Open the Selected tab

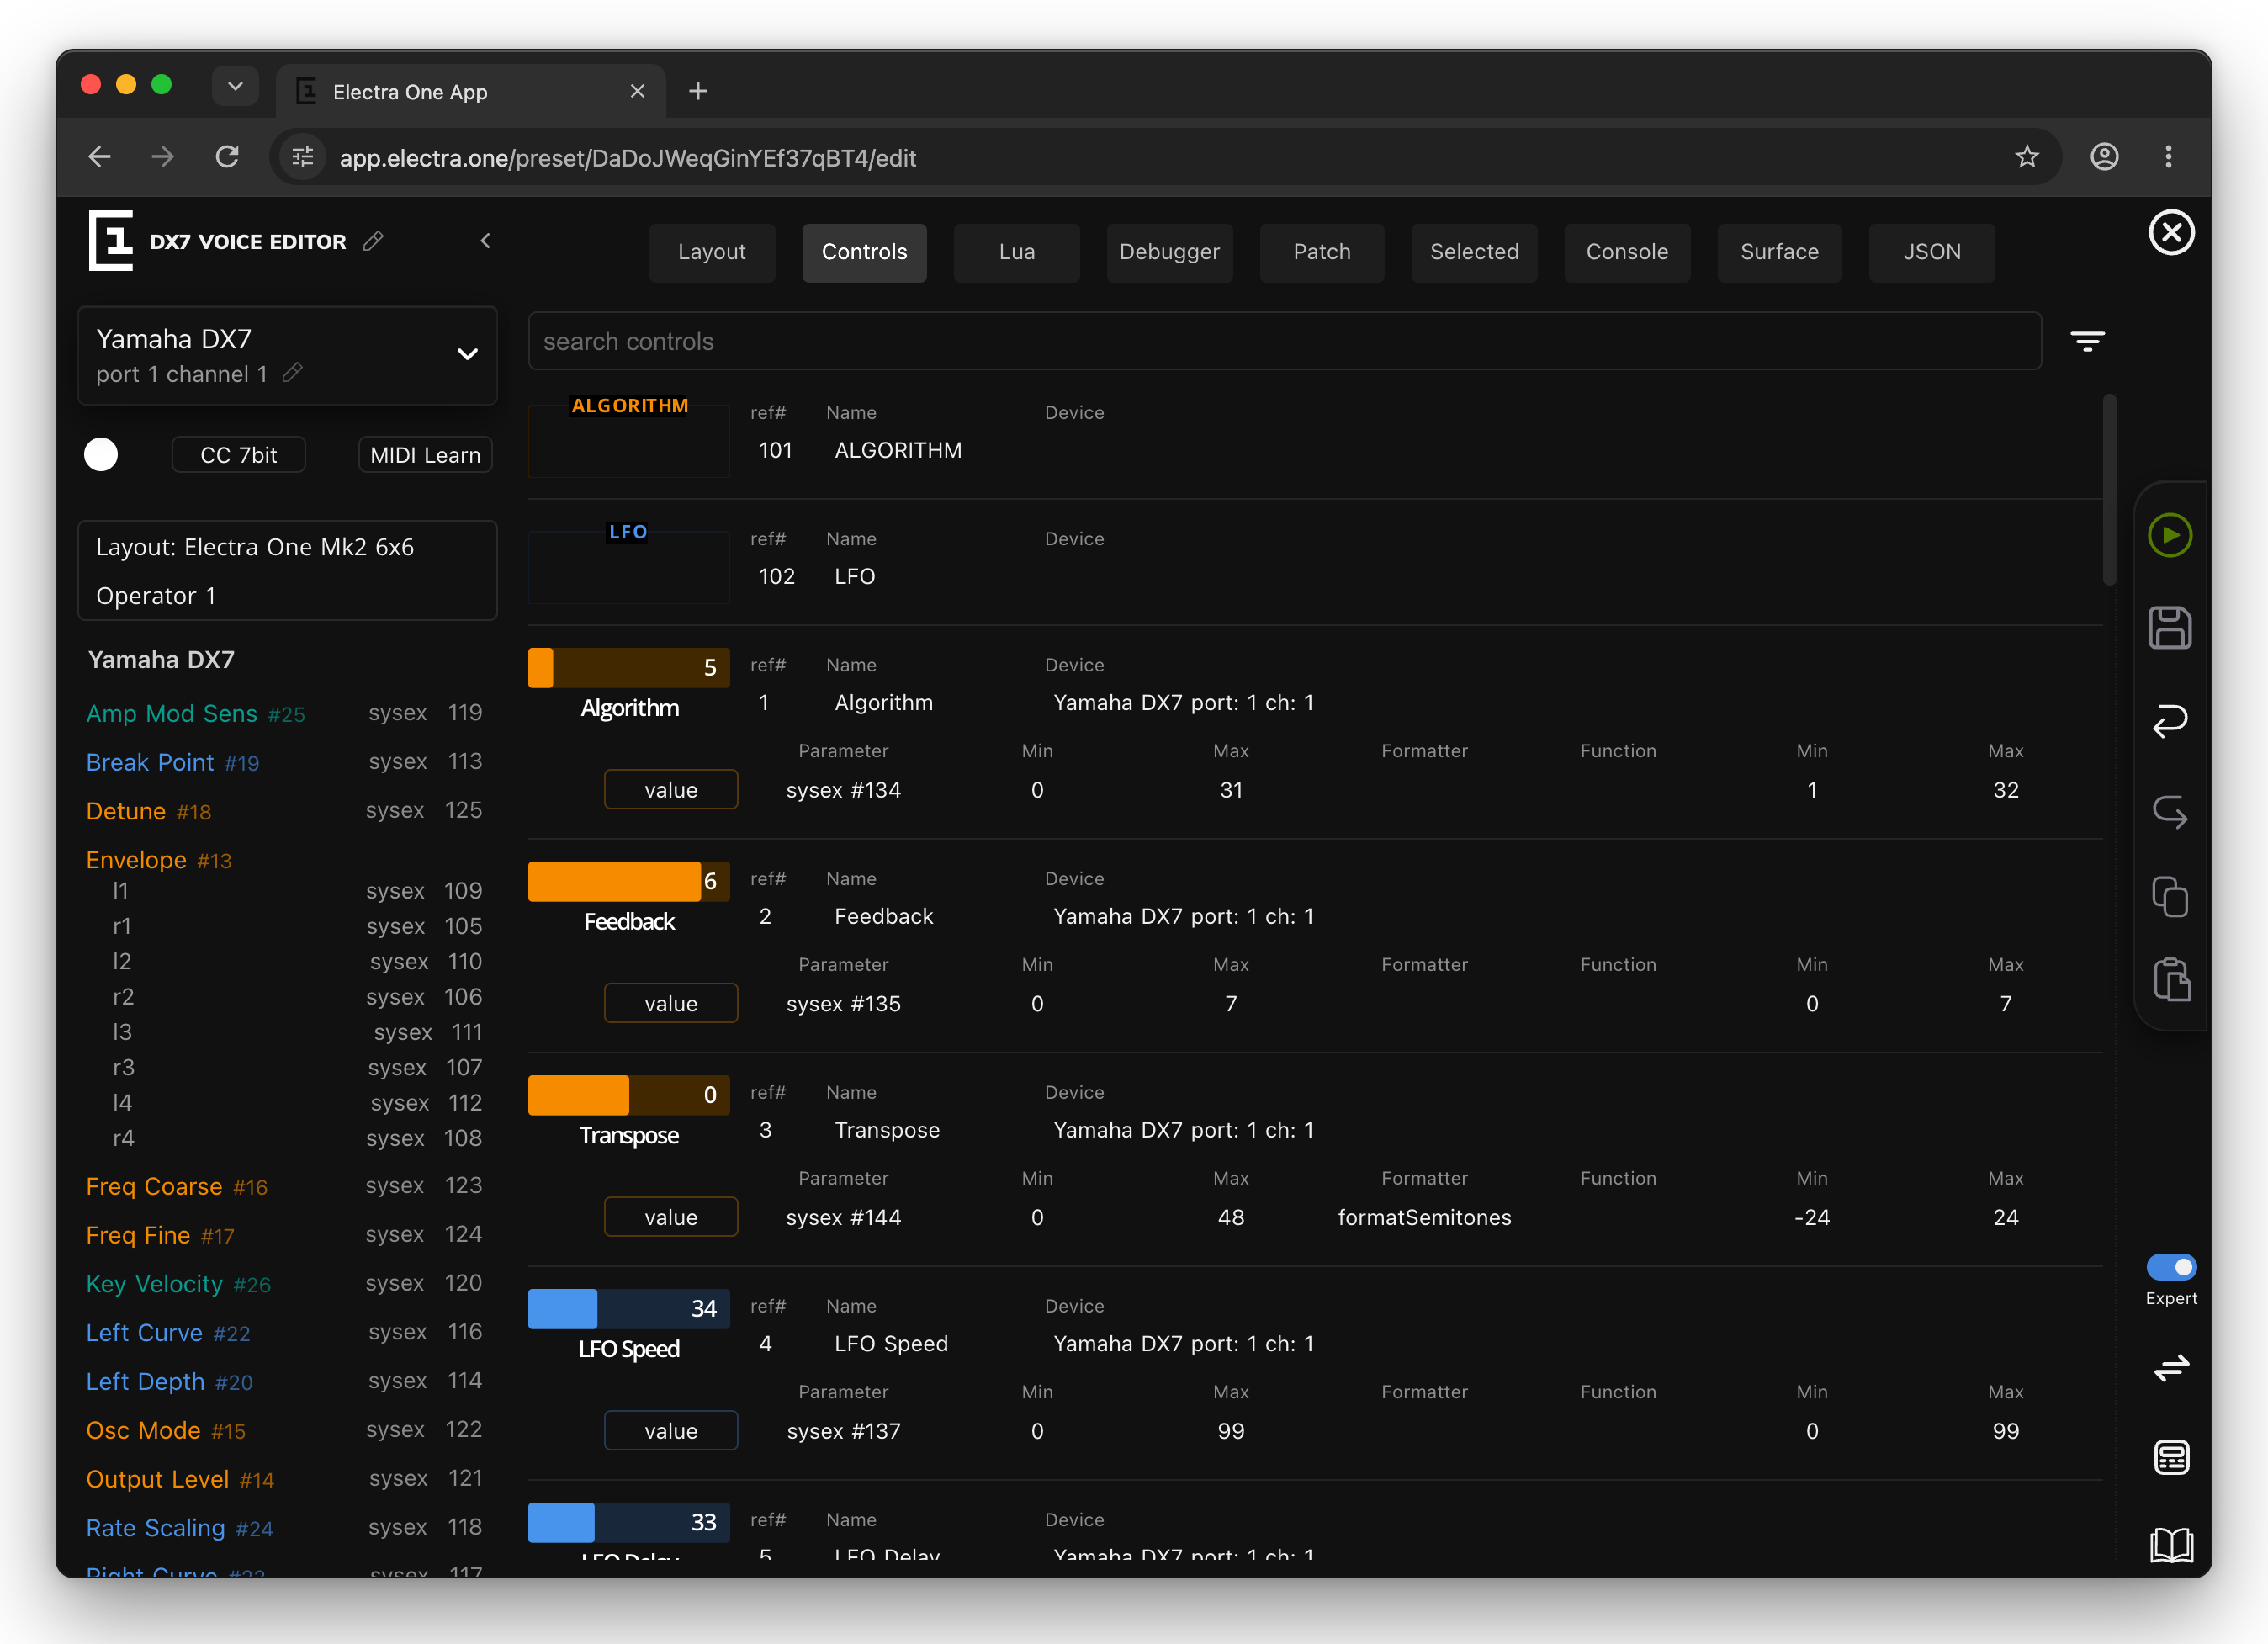coord(1474,252)
